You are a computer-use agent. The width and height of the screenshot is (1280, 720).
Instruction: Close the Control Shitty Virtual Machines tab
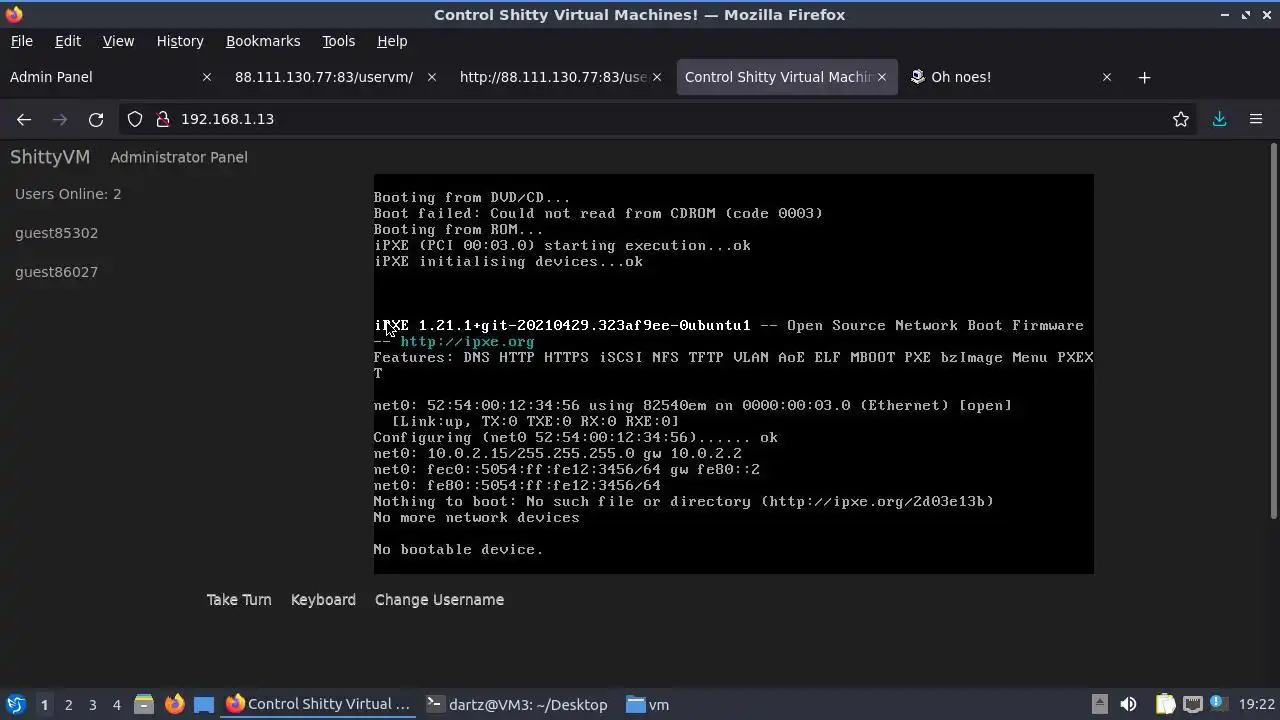click(882, 77)
